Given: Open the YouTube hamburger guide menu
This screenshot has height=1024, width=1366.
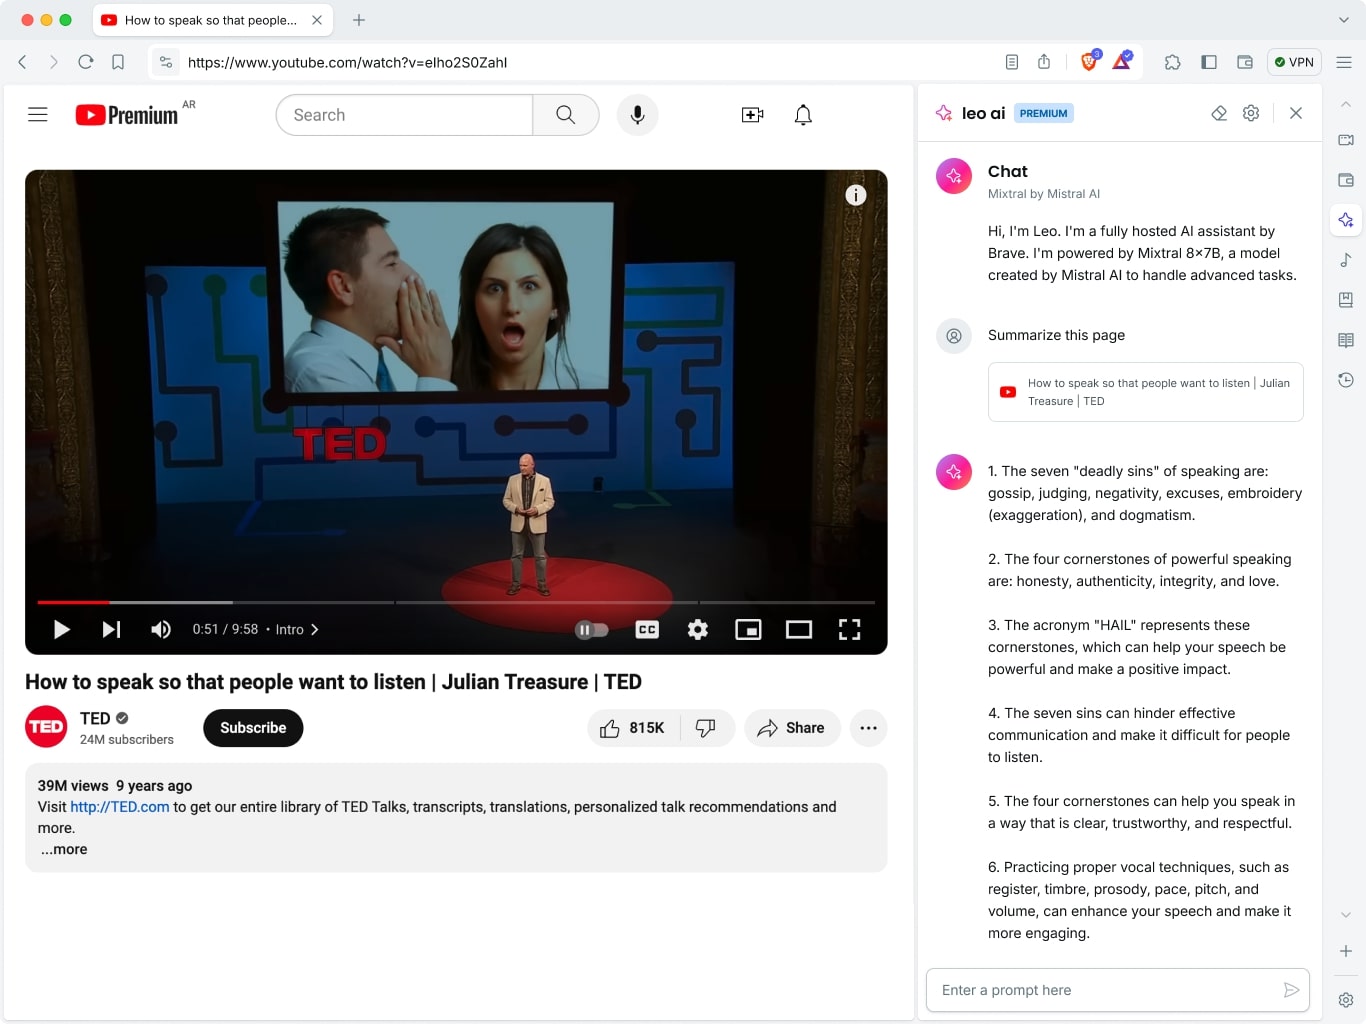Looking at the screenshot, I should (38, 115).
